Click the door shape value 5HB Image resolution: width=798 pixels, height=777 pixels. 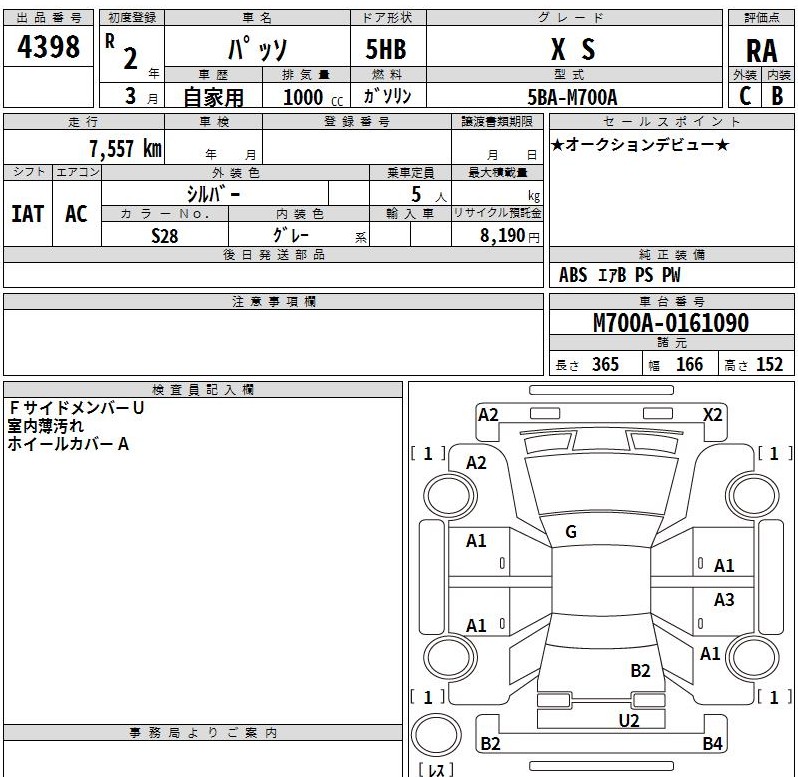(386, 49)
